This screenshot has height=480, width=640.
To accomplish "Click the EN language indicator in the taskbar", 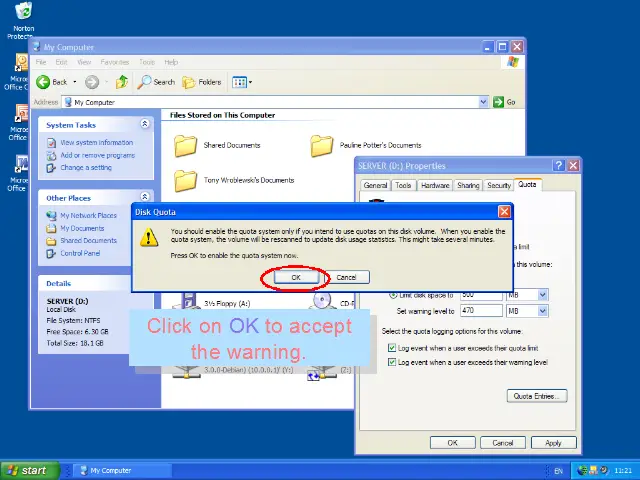I will (x=558, y=471).
